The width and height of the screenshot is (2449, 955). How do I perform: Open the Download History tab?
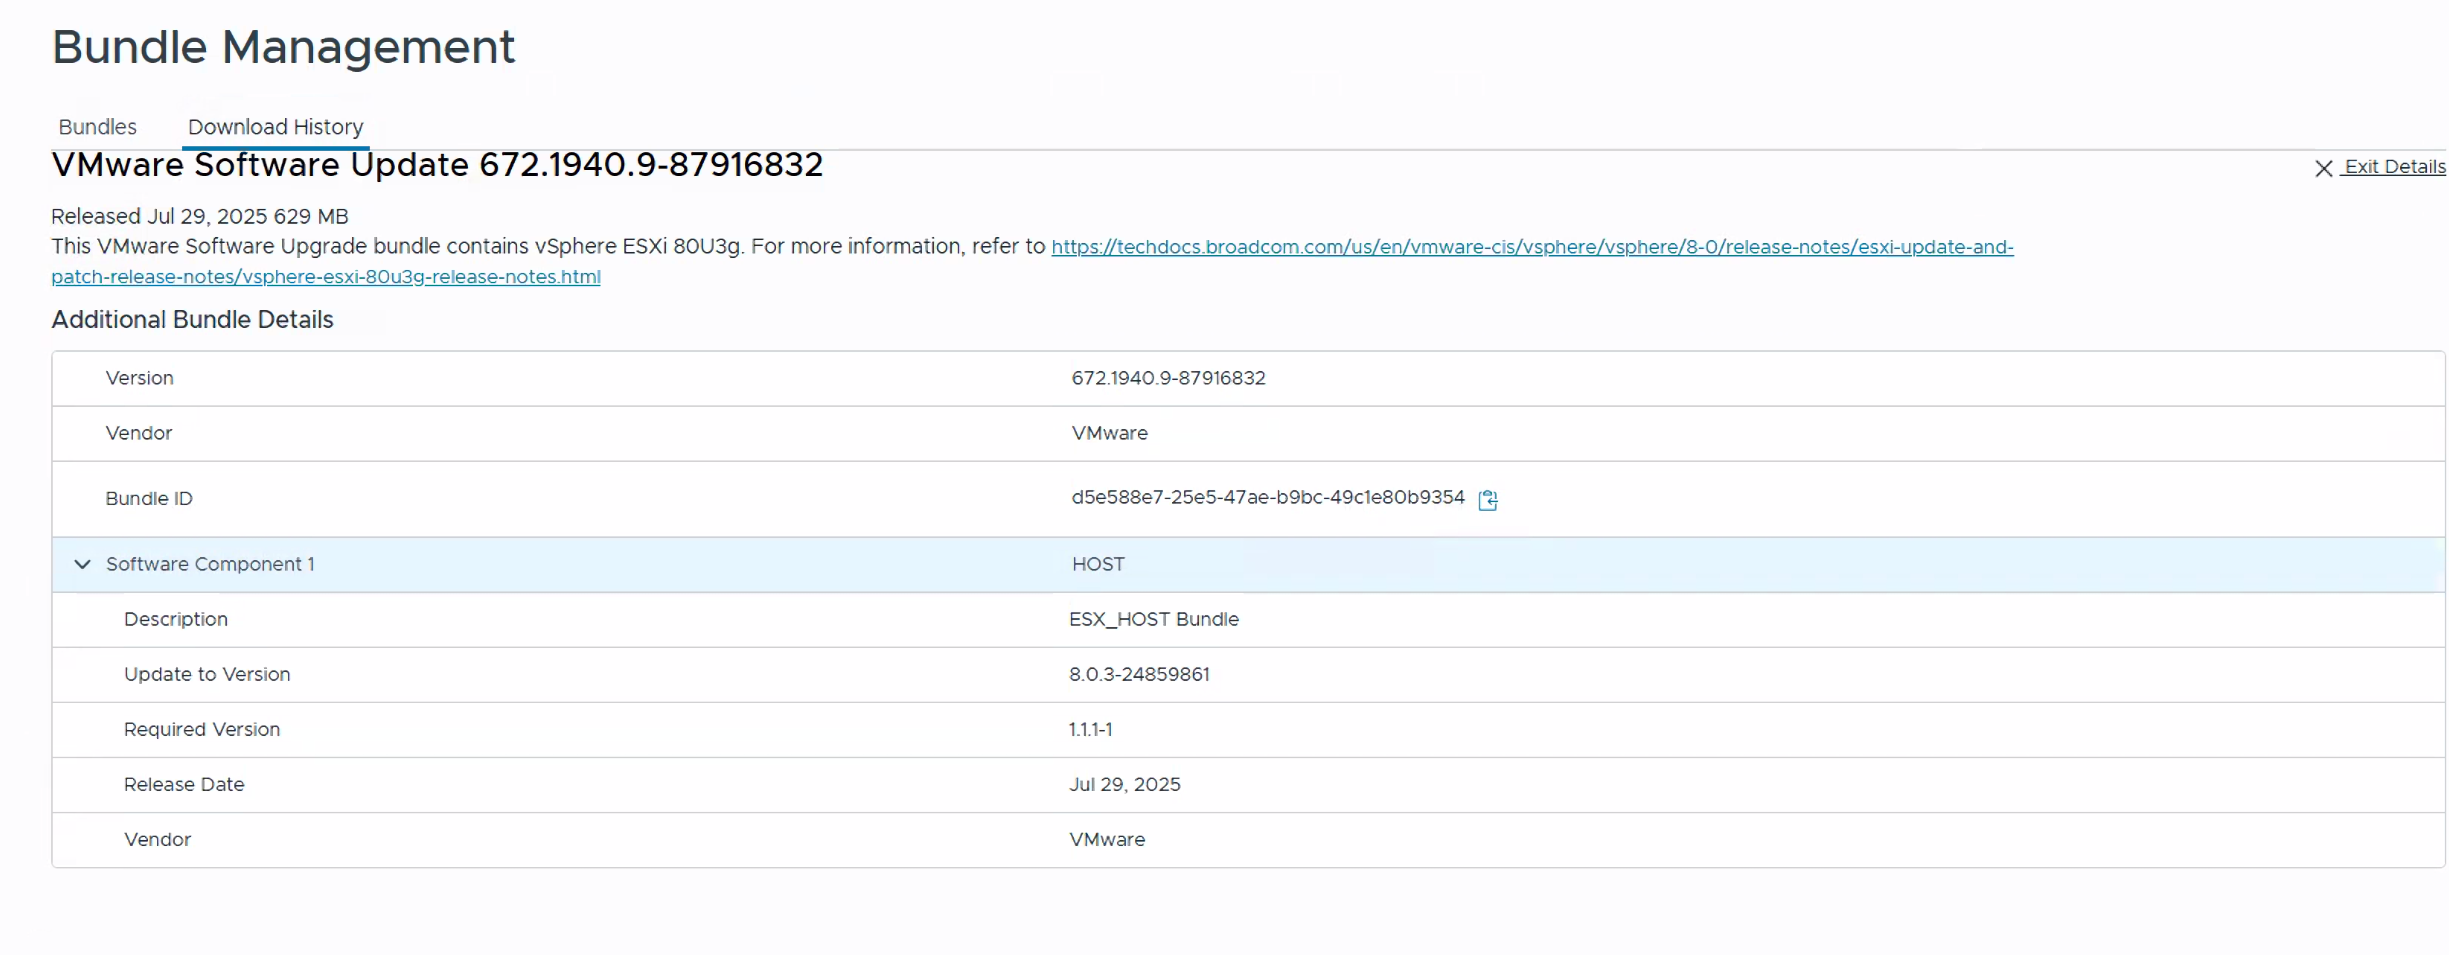point(276,127)
